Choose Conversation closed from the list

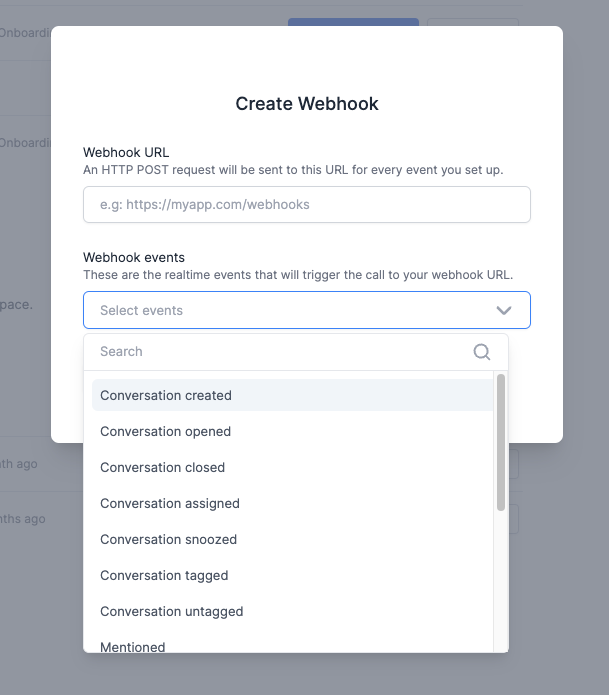click(x=293, y=467)
